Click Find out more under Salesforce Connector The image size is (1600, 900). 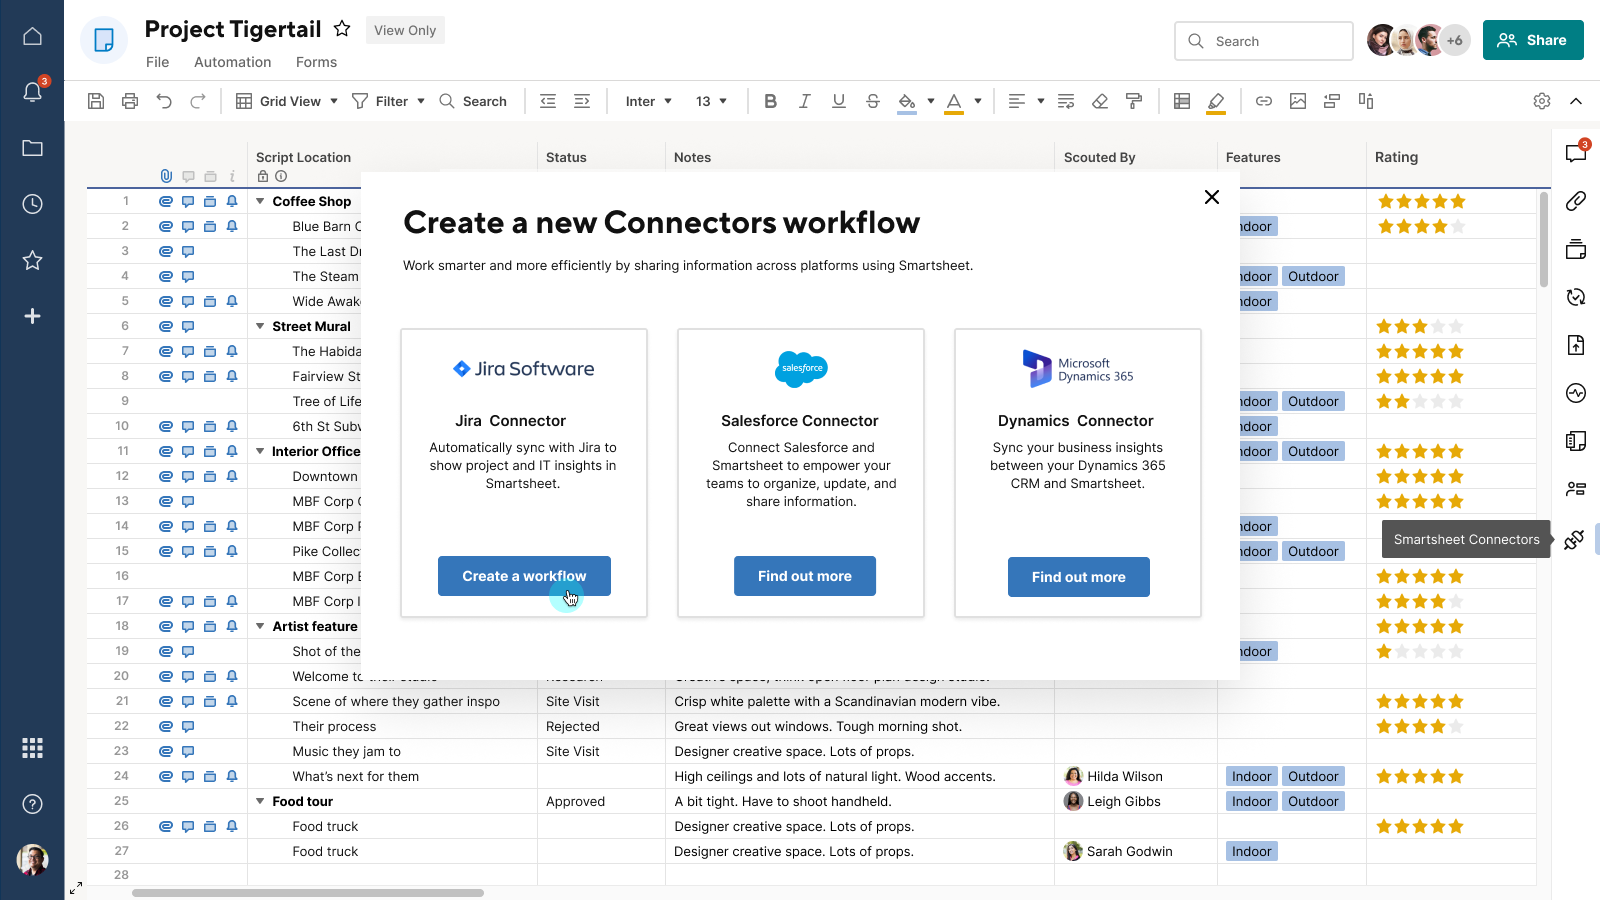(804, 576)
